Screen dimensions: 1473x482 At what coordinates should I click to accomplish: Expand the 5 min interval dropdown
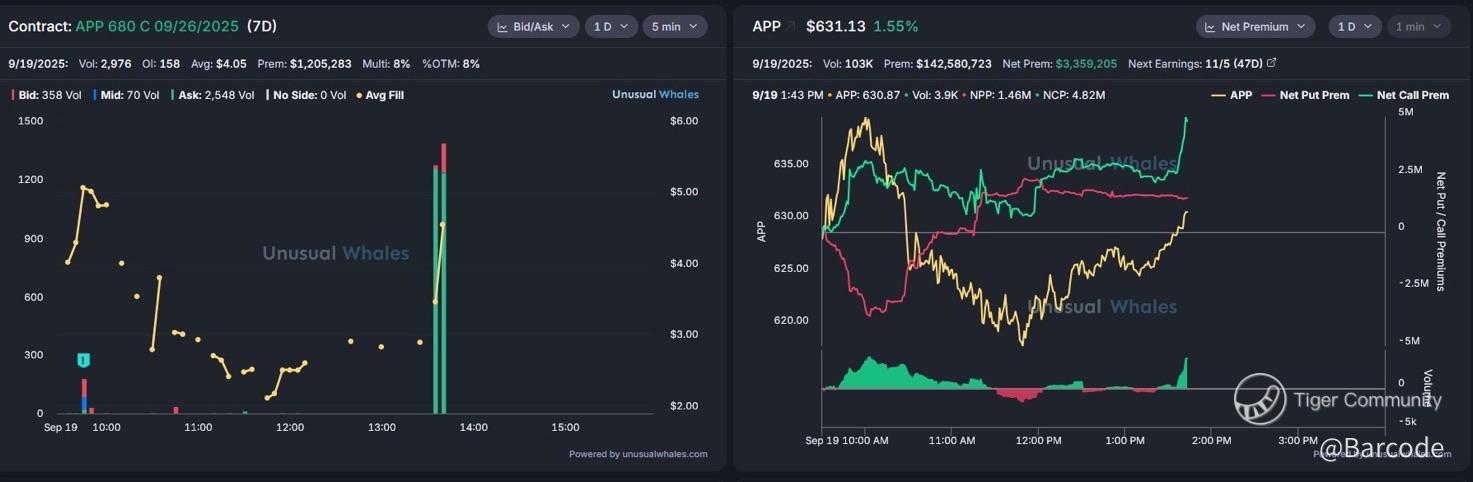tap(674, 27)
